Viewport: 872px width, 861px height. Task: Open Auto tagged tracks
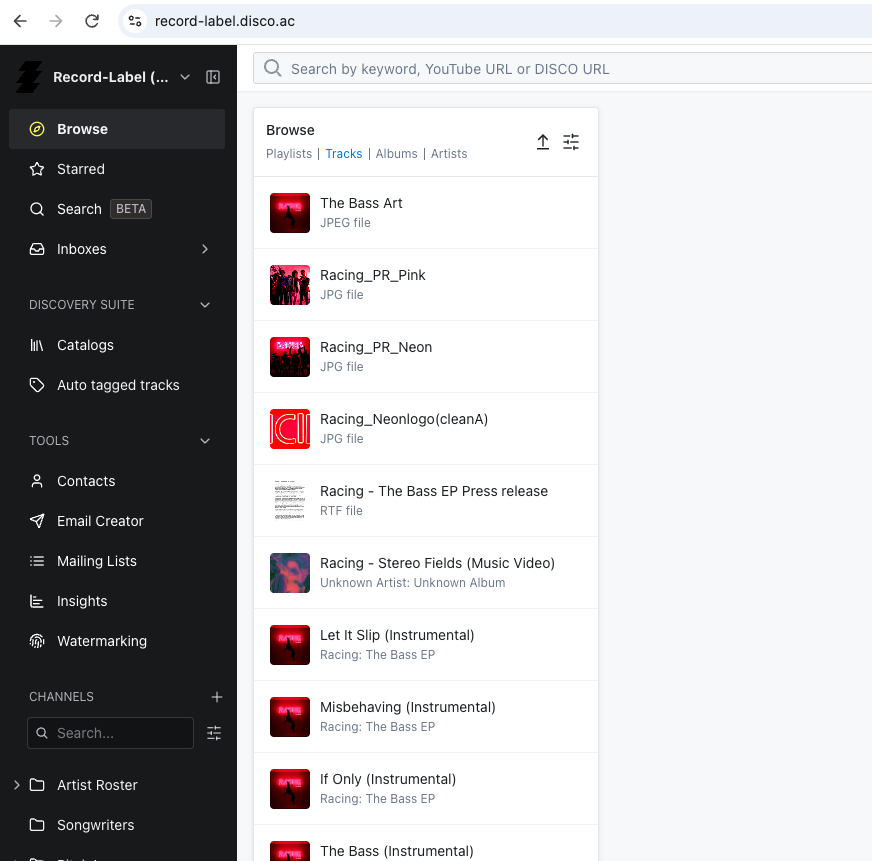pos(117,385)
